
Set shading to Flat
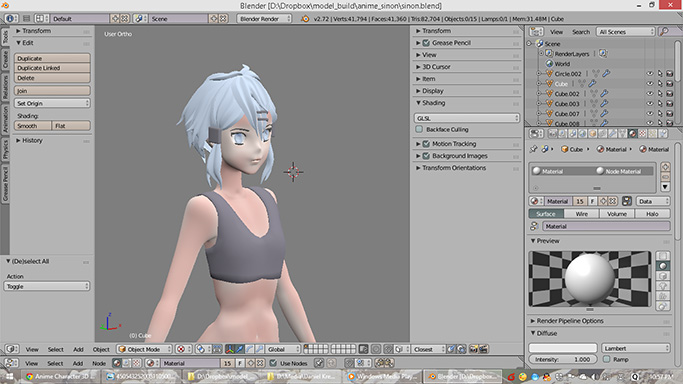pyautogui.click(x=71, y=125)
